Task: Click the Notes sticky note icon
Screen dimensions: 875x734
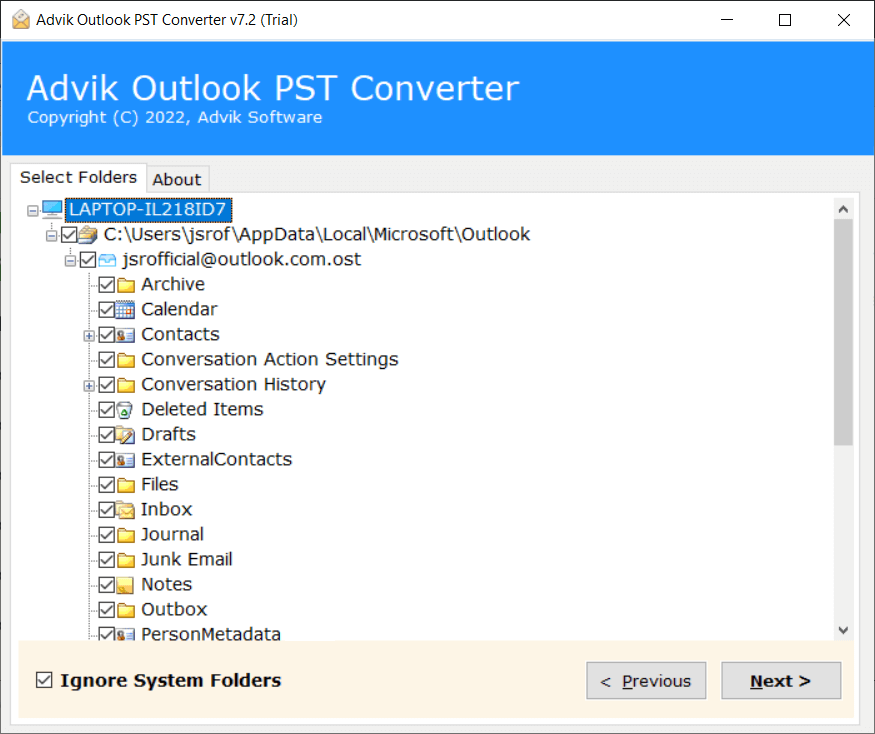Action: point(126,585)
